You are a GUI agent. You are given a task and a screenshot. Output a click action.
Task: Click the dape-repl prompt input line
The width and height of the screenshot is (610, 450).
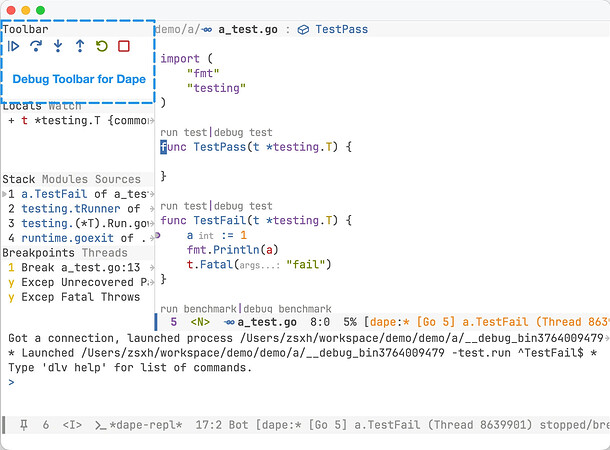click(100, 382)
